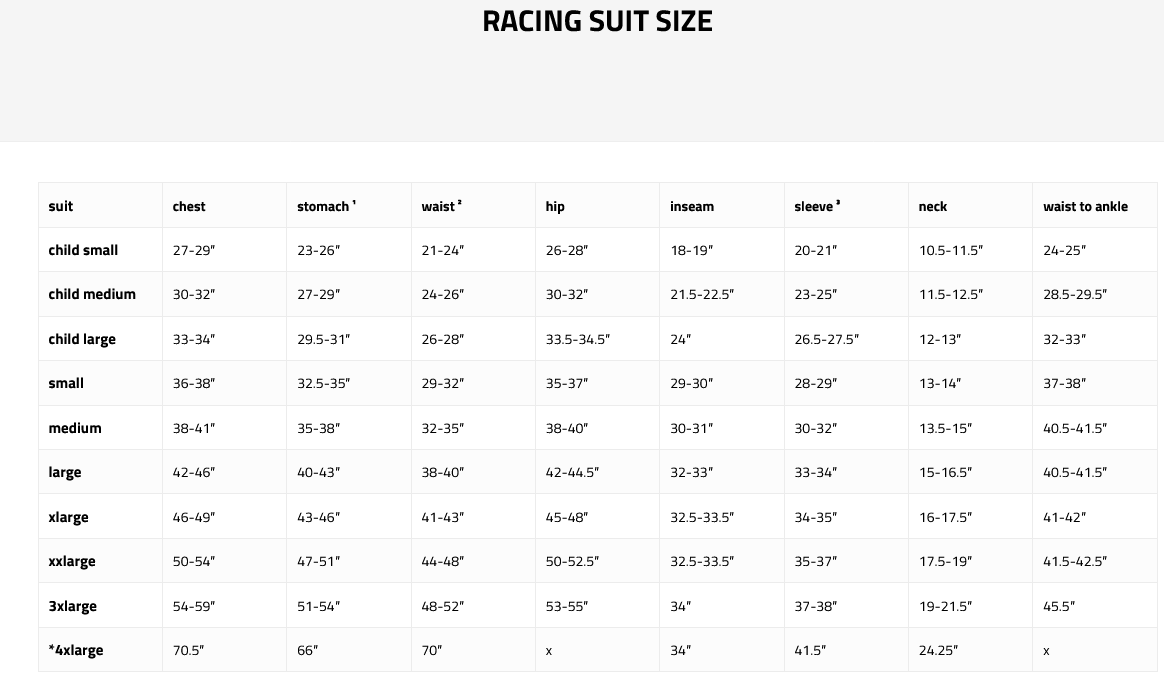This screenshot has height=687, width=1164.
Task: Click the neck column header
Action: (933, 206)
